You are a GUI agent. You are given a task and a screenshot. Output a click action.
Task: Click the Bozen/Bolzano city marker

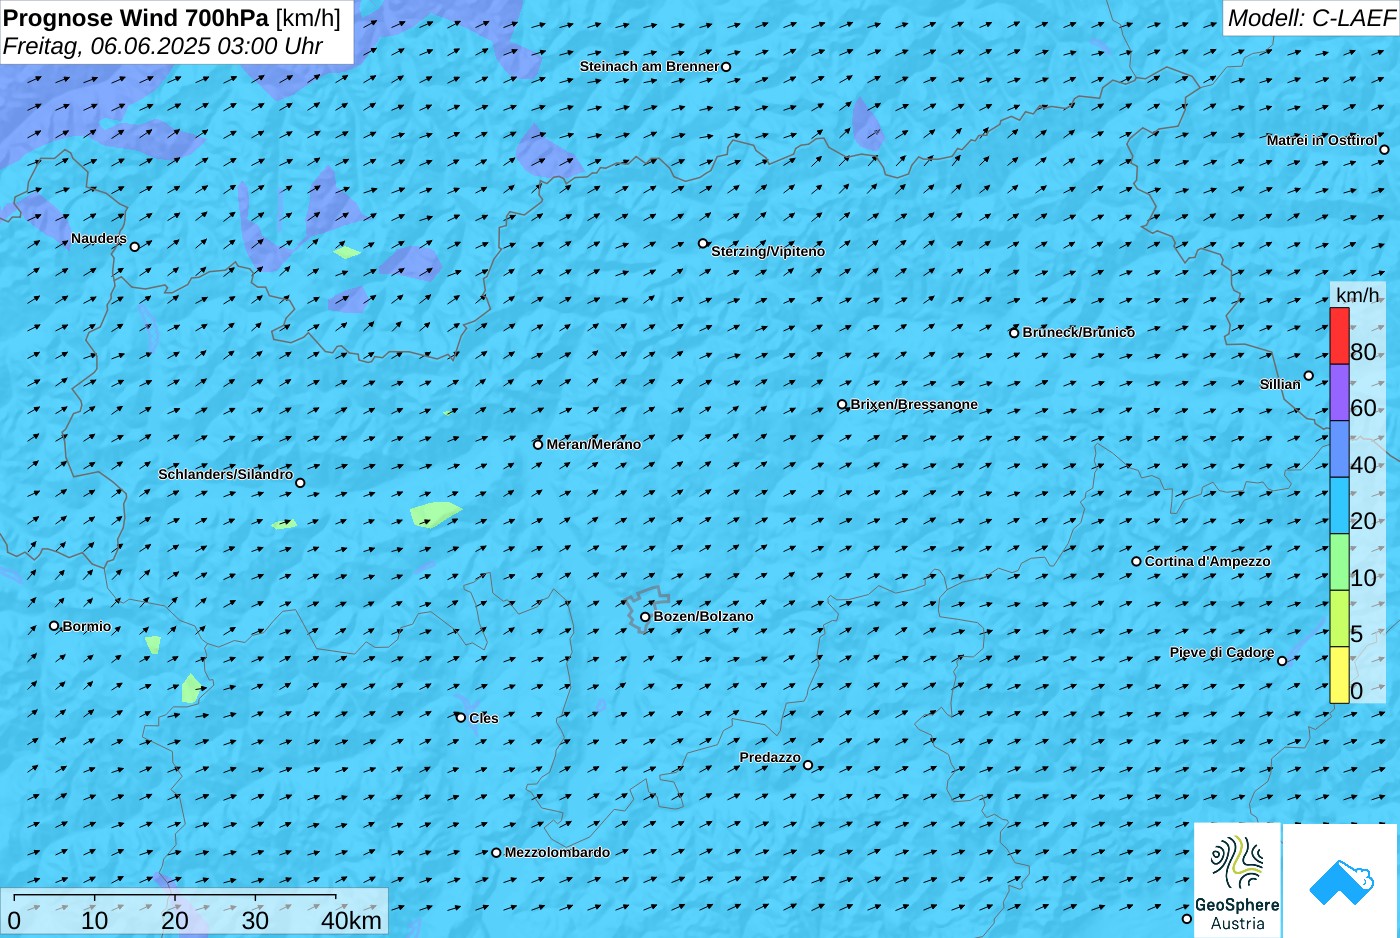645,617
